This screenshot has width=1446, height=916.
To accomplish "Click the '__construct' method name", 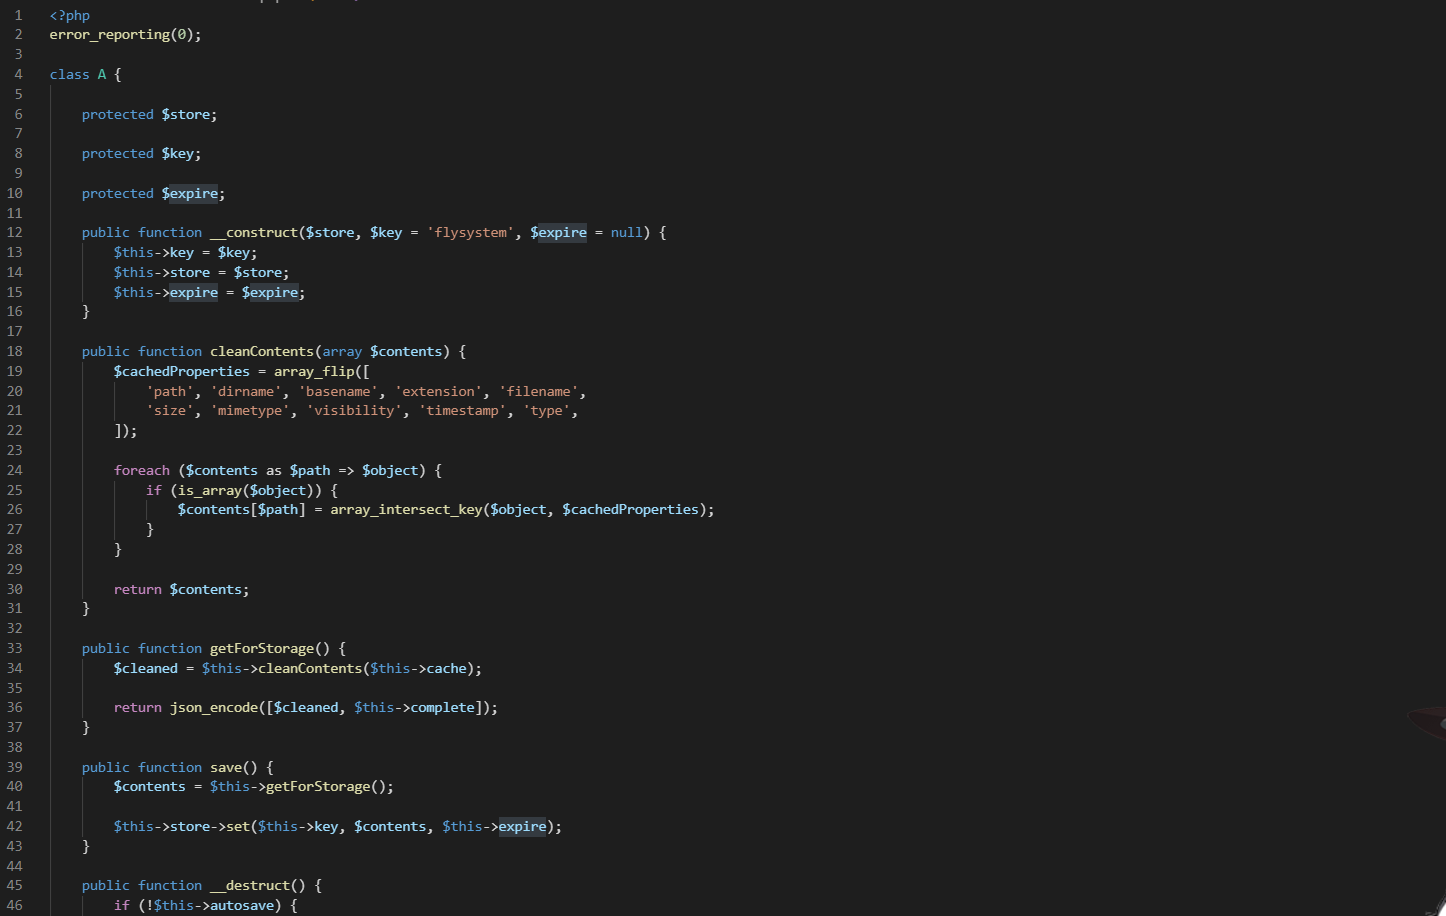I will (254, 233).
